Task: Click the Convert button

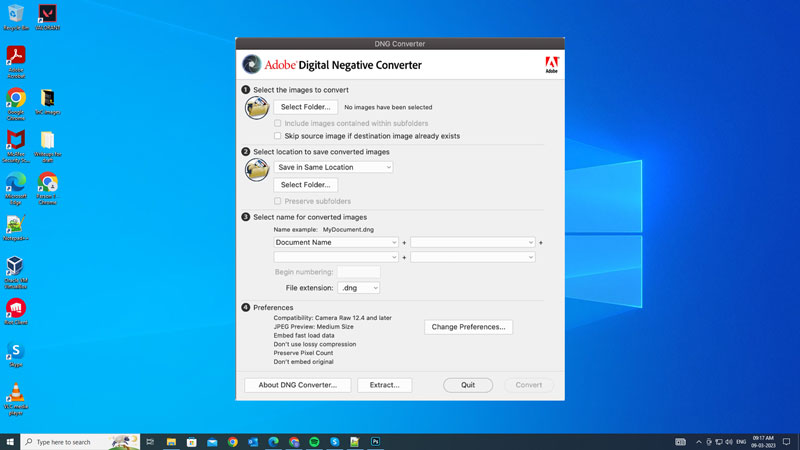Action: (x=529, y=385)
